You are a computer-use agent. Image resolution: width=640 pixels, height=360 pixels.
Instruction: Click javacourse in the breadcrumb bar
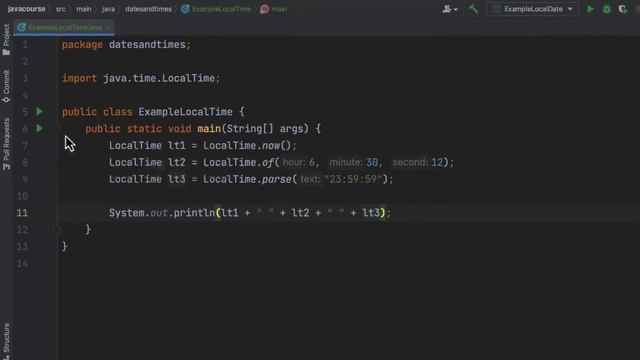coord(27,9)
